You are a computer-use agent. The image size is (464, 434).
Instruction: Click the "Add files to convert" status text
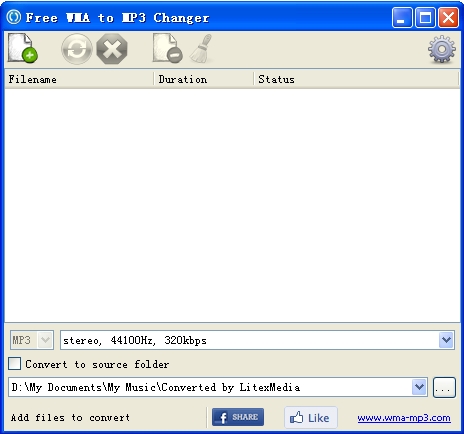pos(70,417)
